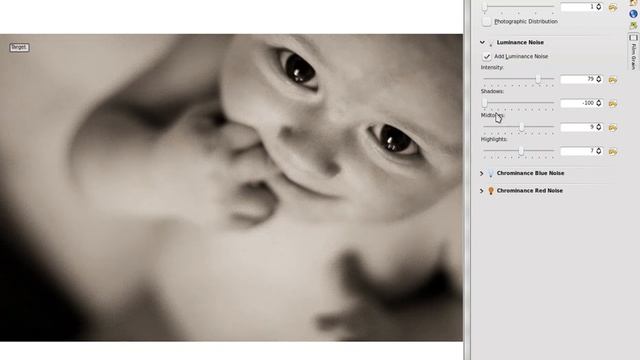Open the Film Grain side tab
Screen dimensions: 640x360
(x=633, y=52)
